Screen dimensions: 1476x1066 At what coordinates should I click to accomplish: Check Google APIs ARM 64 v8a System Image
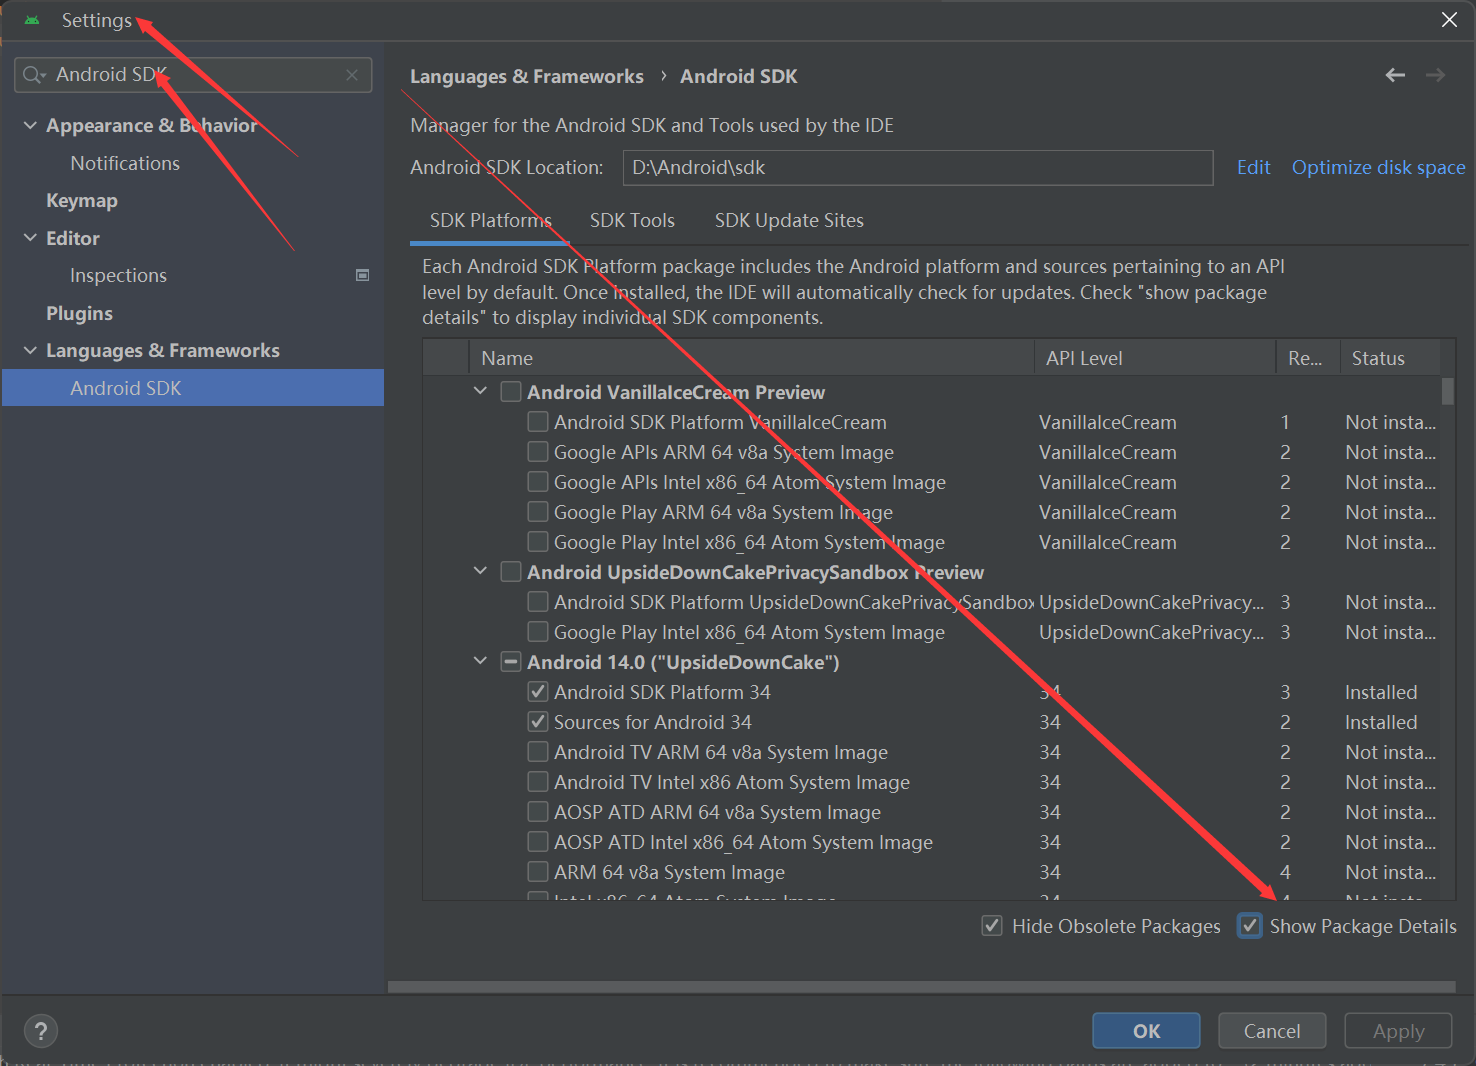tap(538, 452)
